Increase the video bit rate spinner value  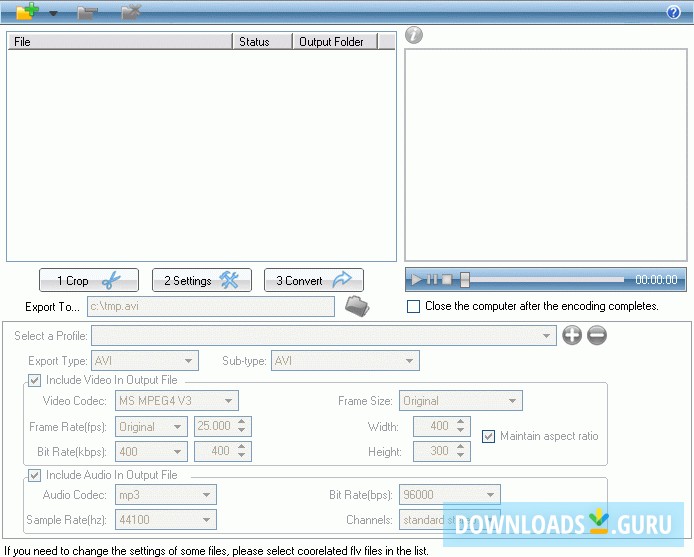pos(241,447)
